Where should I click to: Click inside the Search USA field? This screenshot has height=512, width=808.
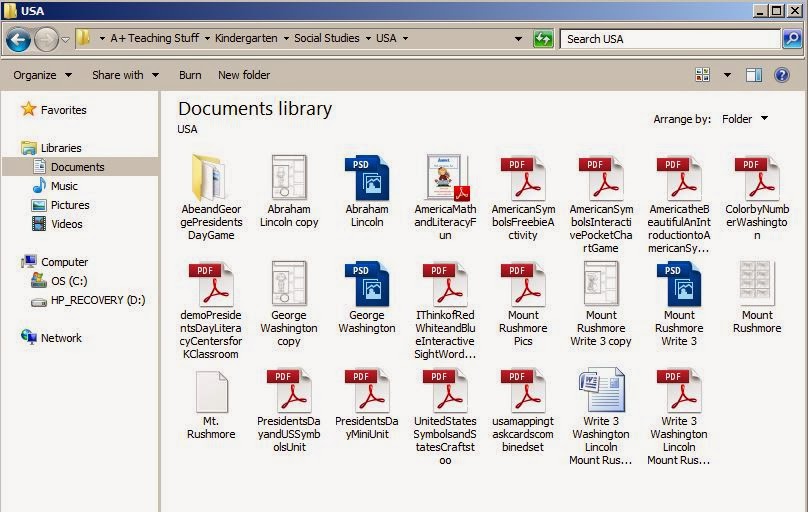(669, 39)
